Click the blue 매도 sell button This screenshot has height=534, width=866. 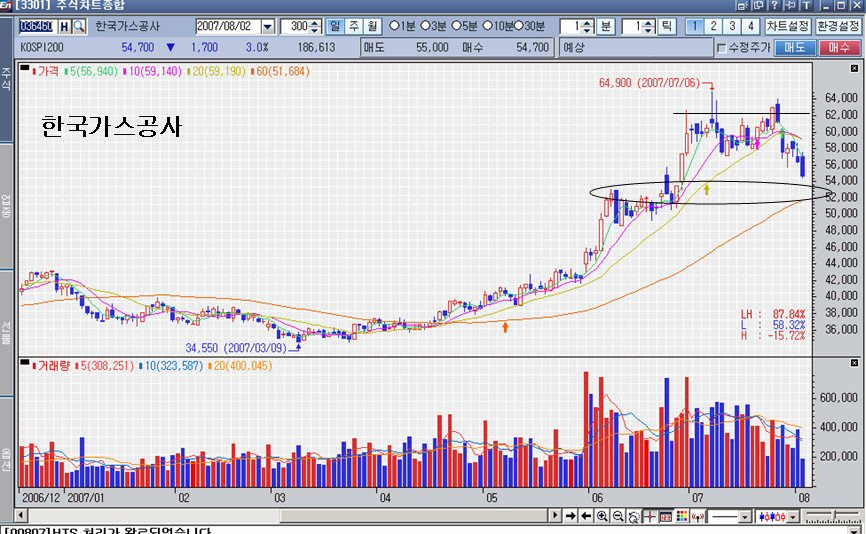point(795,48)
